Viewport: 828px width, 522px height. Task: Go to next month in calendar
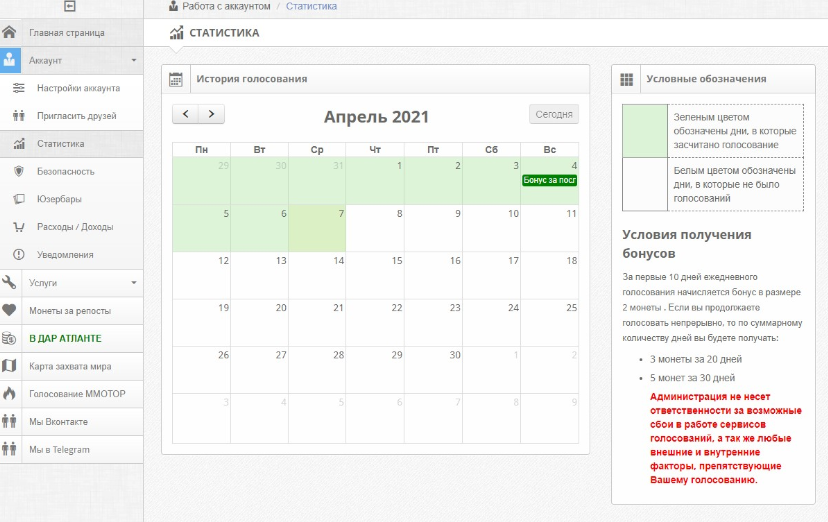click(211, 114)
